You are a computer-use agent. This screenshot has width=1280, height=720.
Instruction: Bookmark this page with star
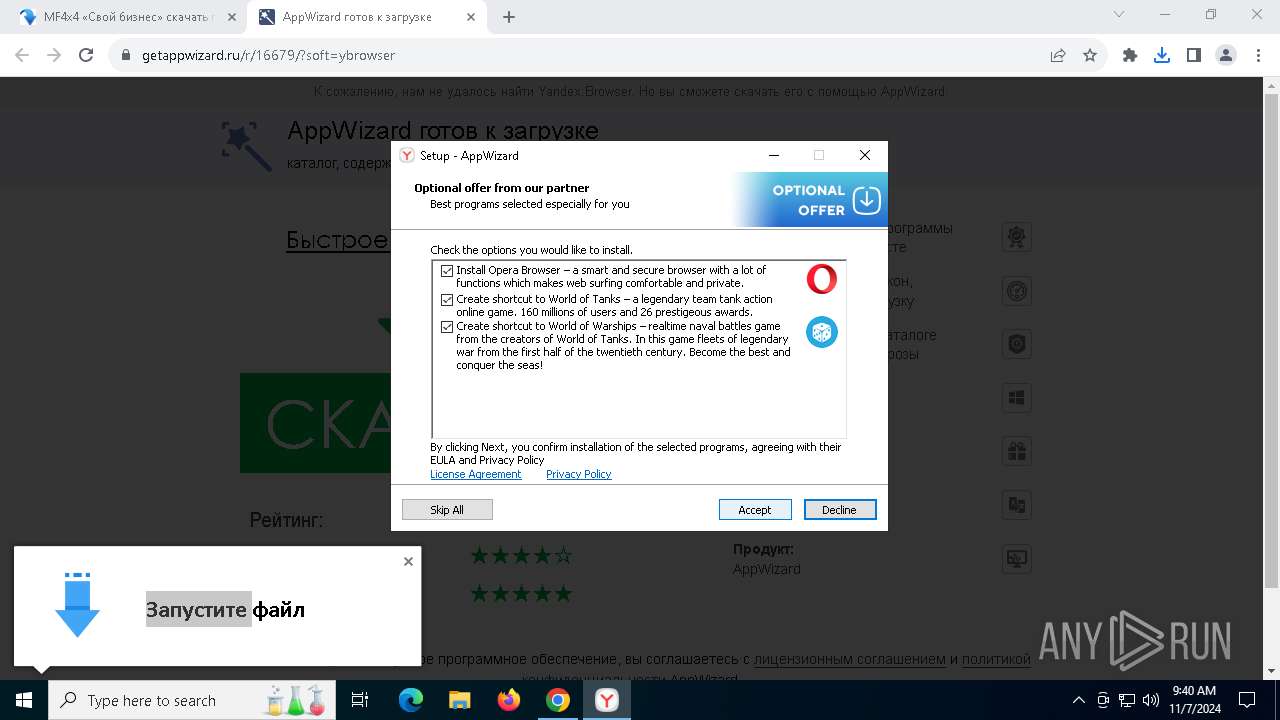click(x=1090, y=55)
